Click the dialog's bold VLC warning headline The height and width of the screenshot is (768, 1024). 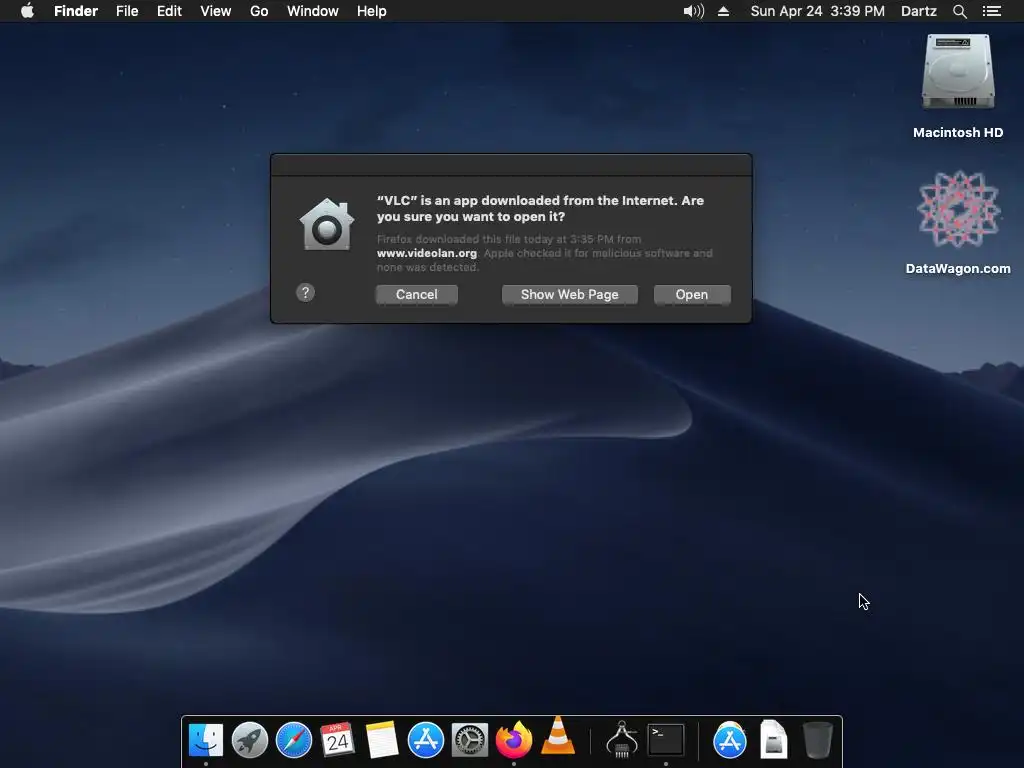coord(540,208)
